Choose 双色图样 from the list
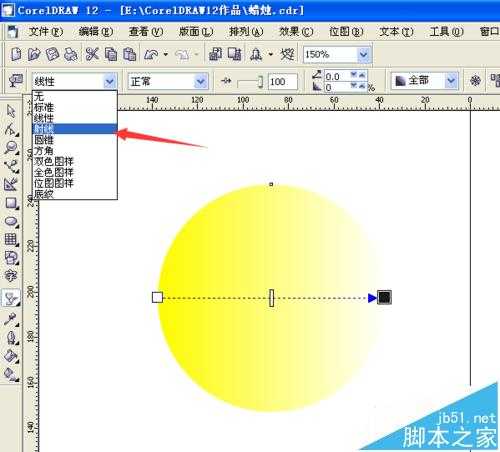 point(53,161)
